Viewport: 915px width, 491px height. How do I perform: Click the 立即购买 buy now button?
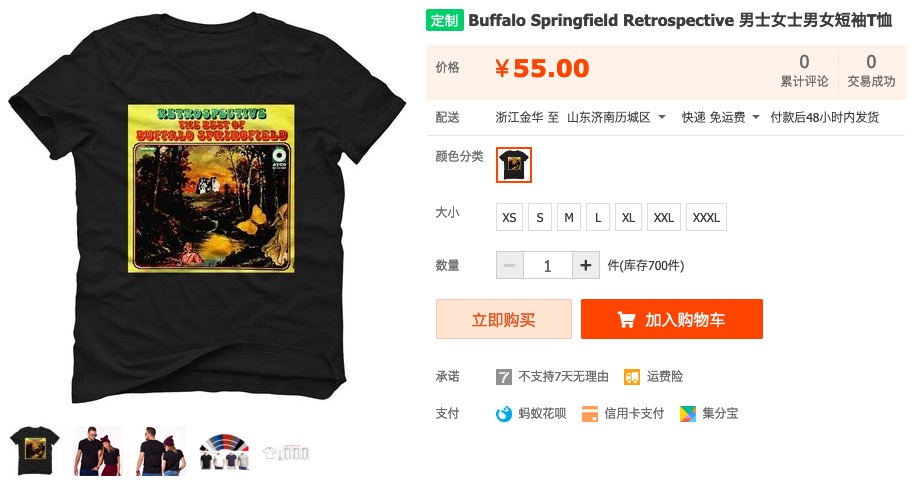pos(504,319)
